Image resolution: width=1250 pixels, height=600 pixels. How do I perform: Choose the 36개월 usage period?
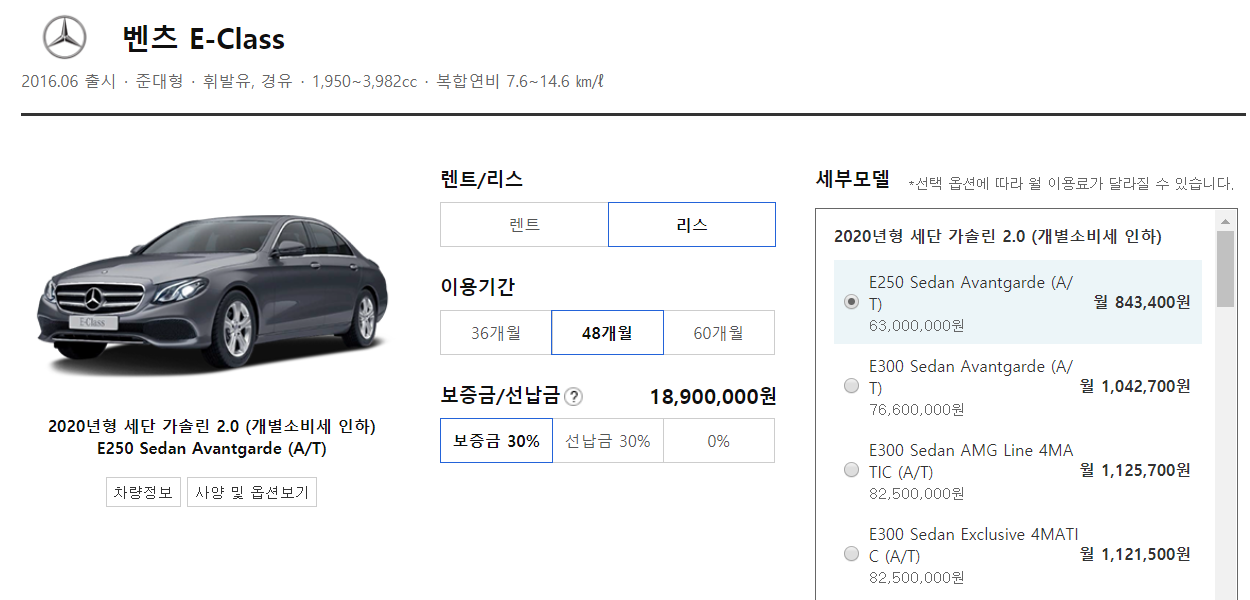click(x=496, y=333)
